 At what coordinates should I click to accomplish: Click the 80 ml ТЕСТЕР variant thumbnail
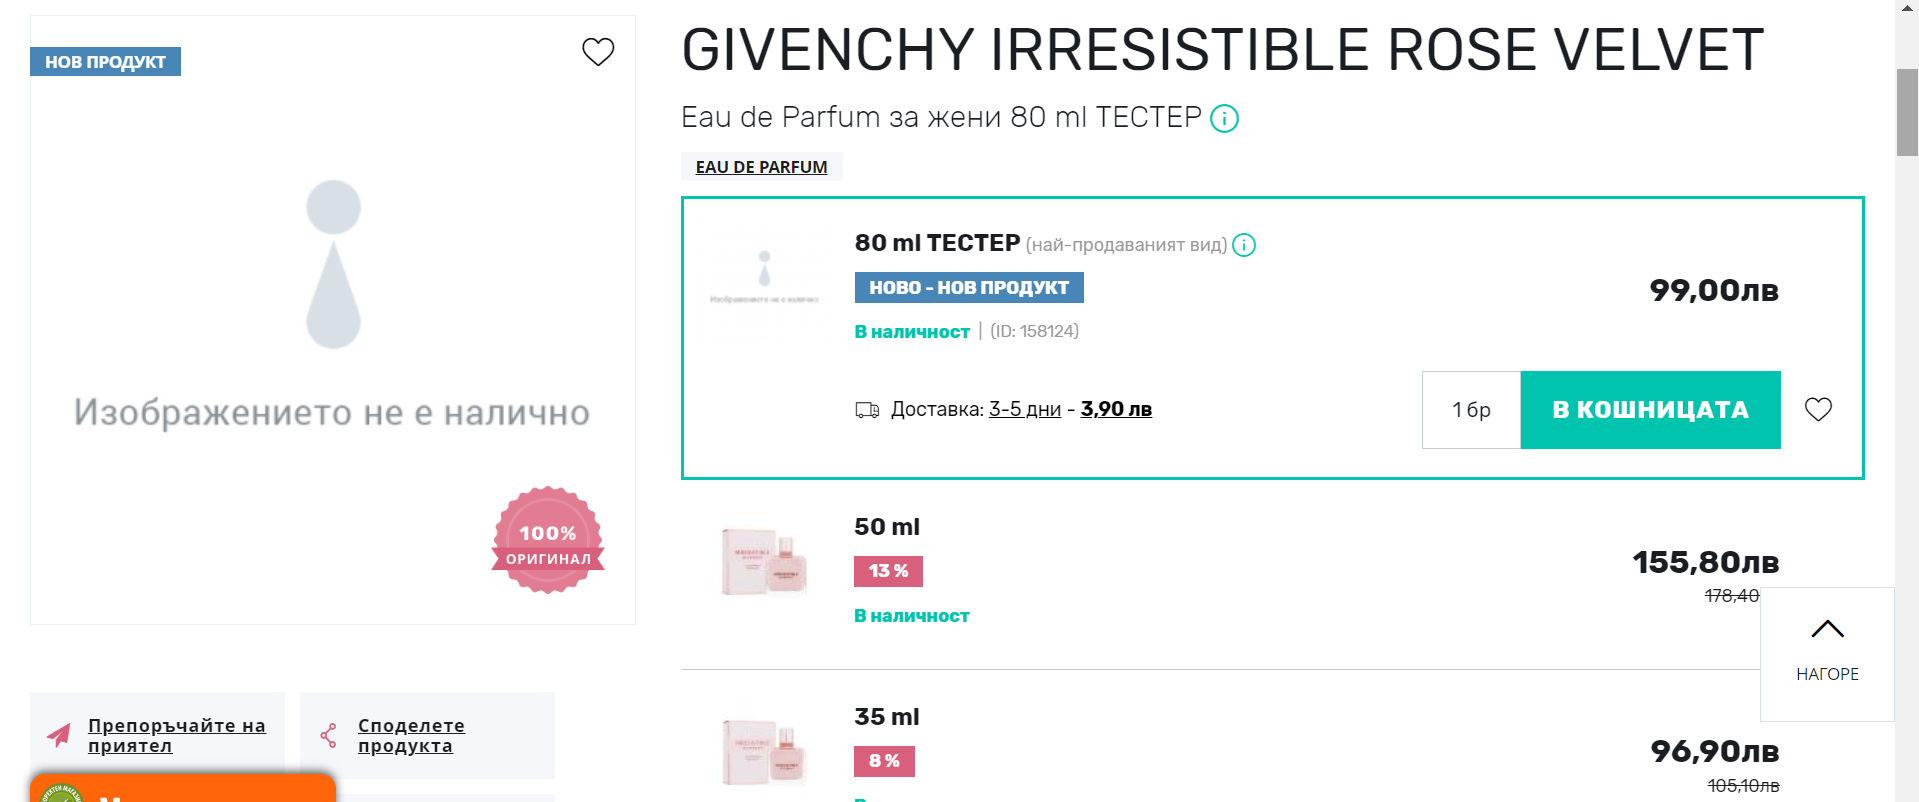(764, 282)
